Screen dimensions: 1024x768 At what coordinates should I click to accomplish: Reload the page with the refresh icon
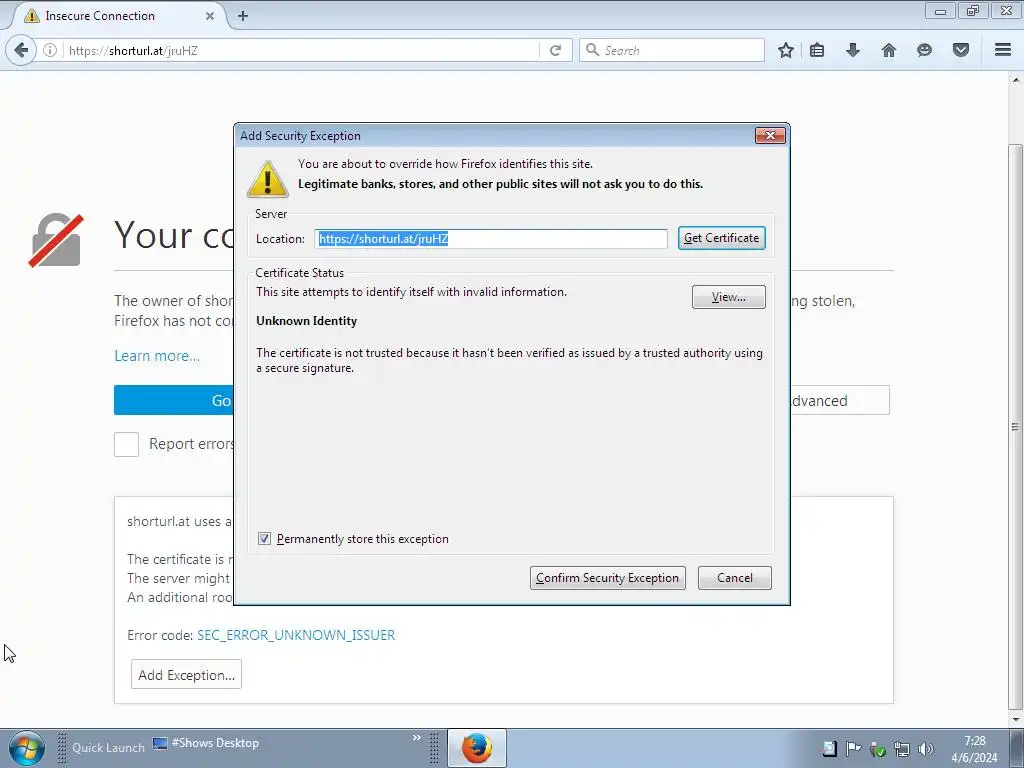click(x=556, y=50)
